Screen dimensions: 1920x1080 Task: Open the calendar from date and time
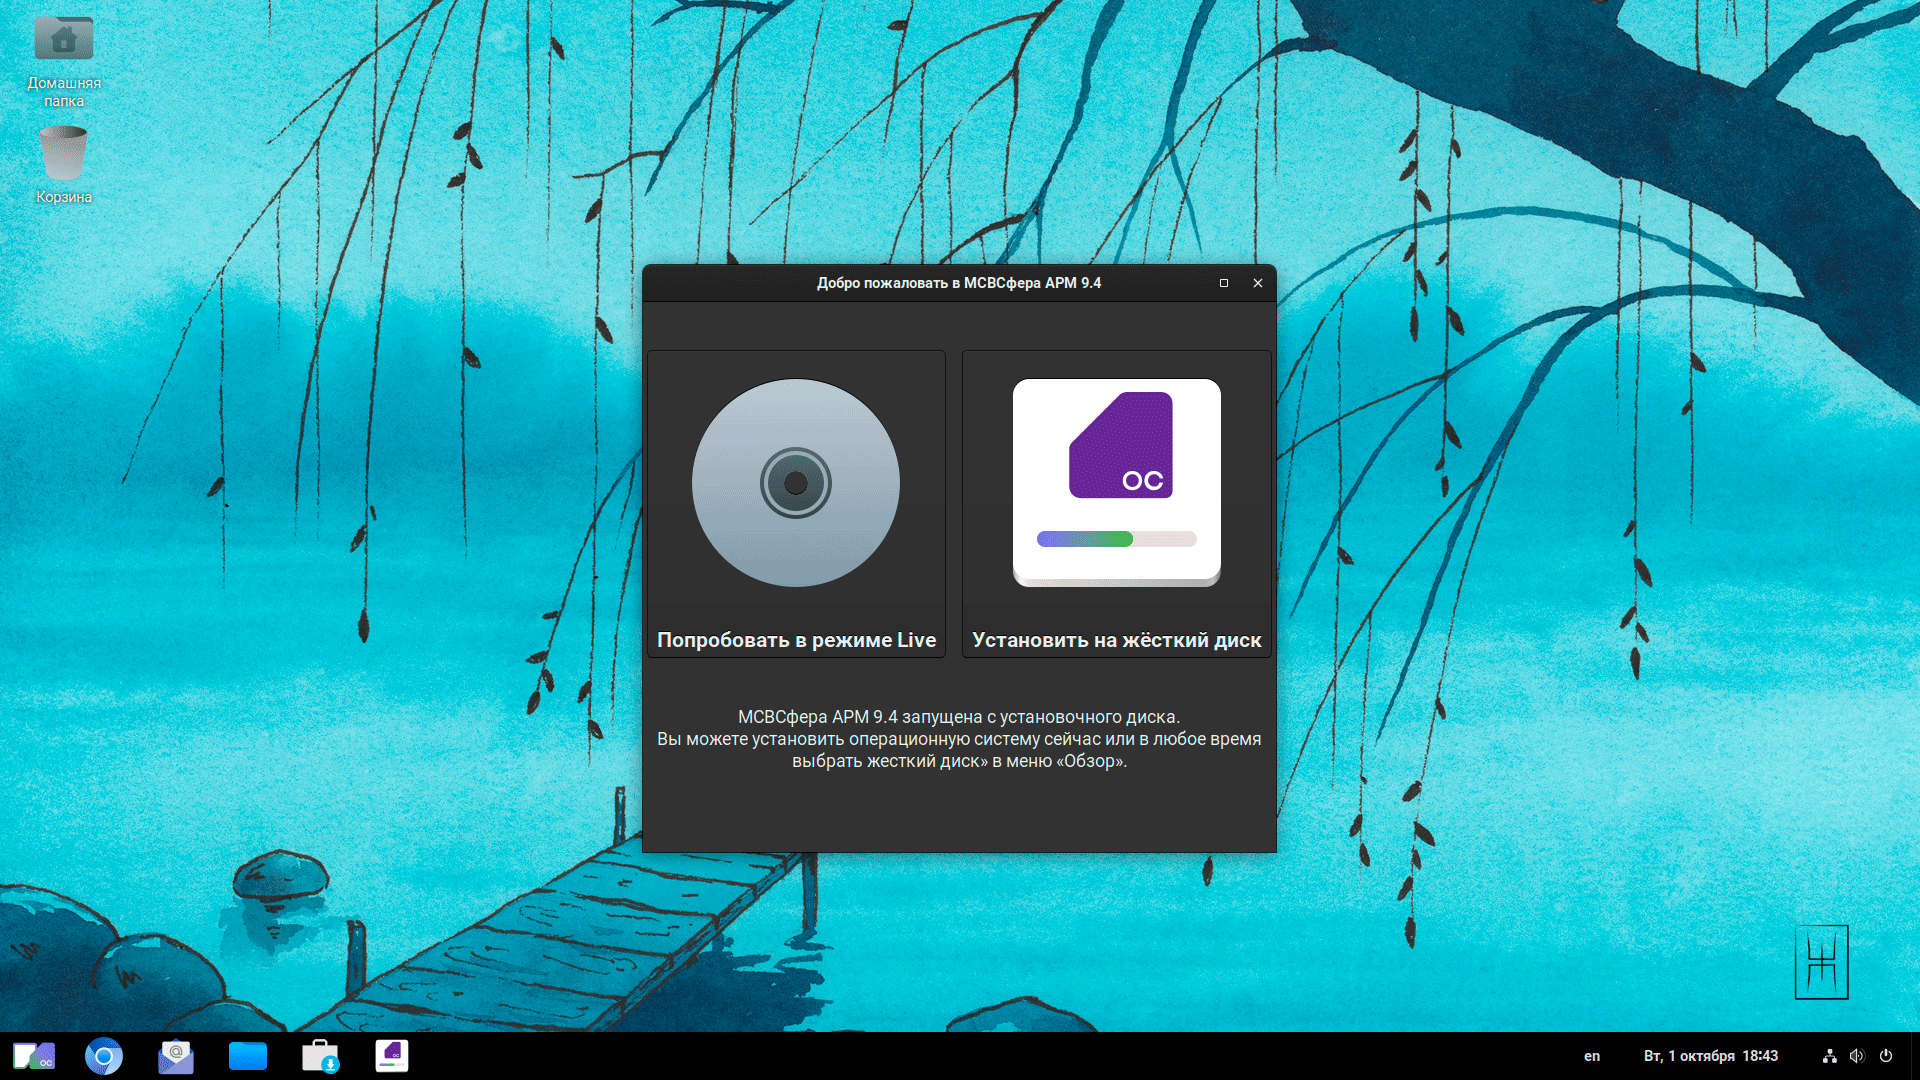[1710, 1056]
